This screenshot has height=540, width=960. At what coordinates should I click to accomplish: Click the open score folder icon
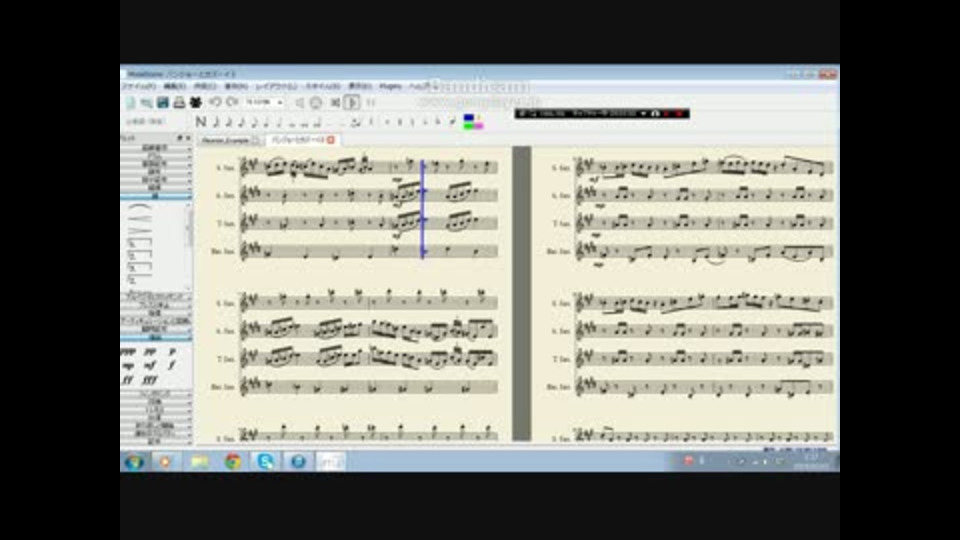146,103
